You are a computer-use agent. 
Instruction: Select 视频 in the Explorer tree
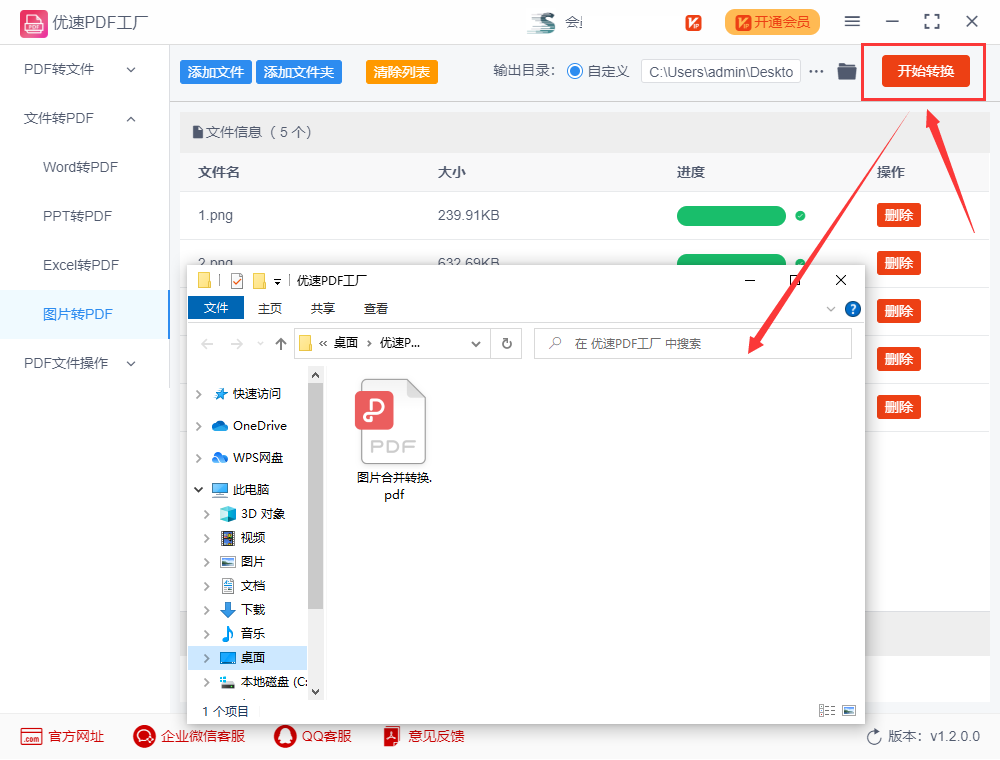tap(253, 538)
